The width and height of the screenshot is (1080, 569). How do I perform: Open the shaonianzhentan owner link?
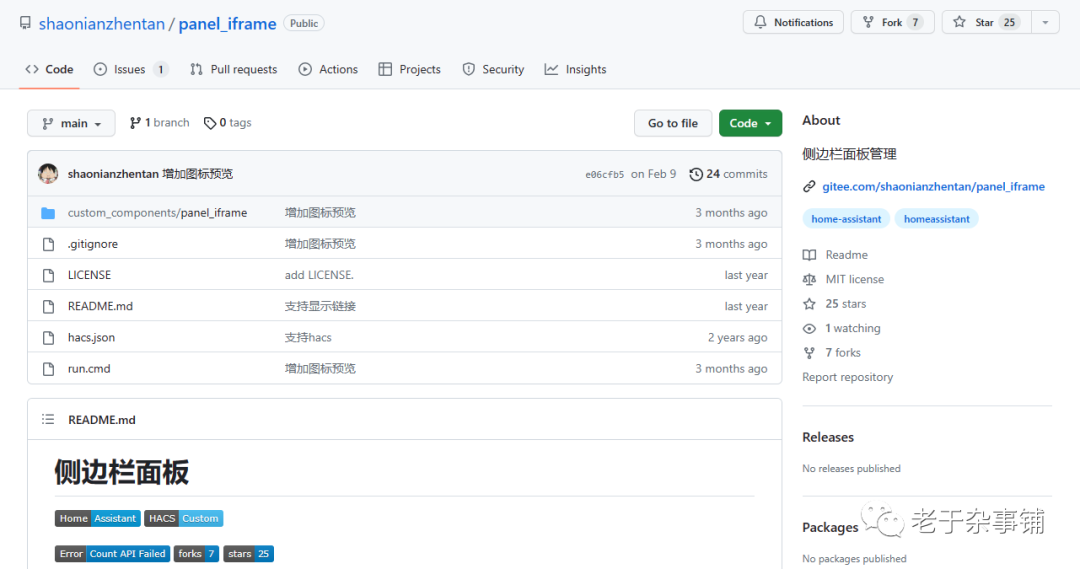tap(101, 23)
